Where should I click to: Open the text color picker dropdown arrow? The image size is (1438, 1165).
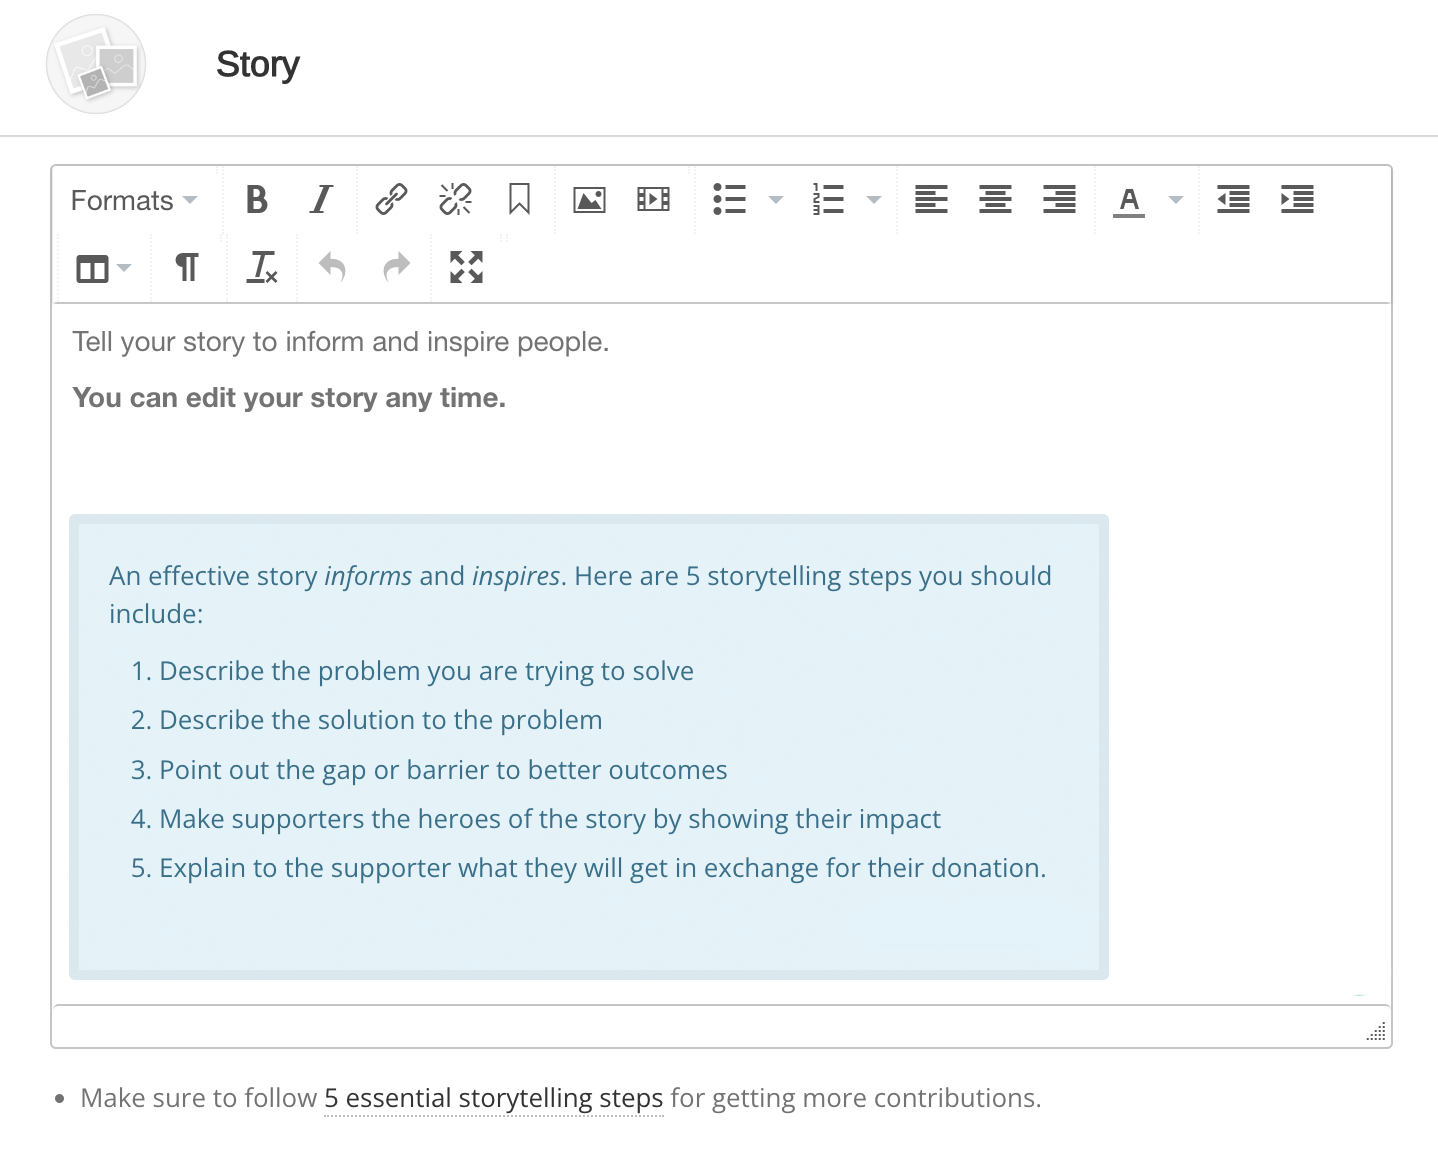[1176, 200]
